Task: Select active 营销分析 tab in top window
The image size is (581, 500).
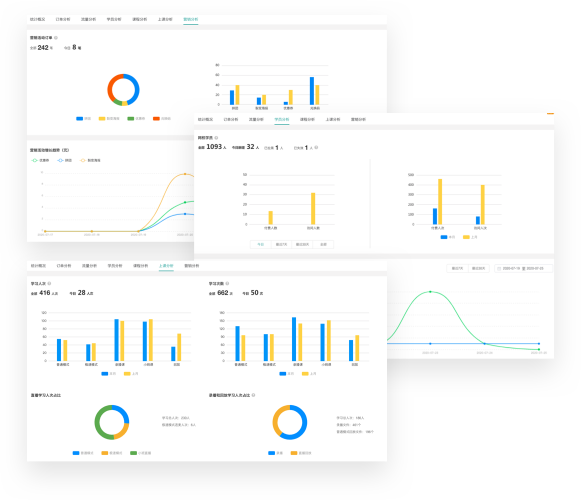Action: point(190,19)
